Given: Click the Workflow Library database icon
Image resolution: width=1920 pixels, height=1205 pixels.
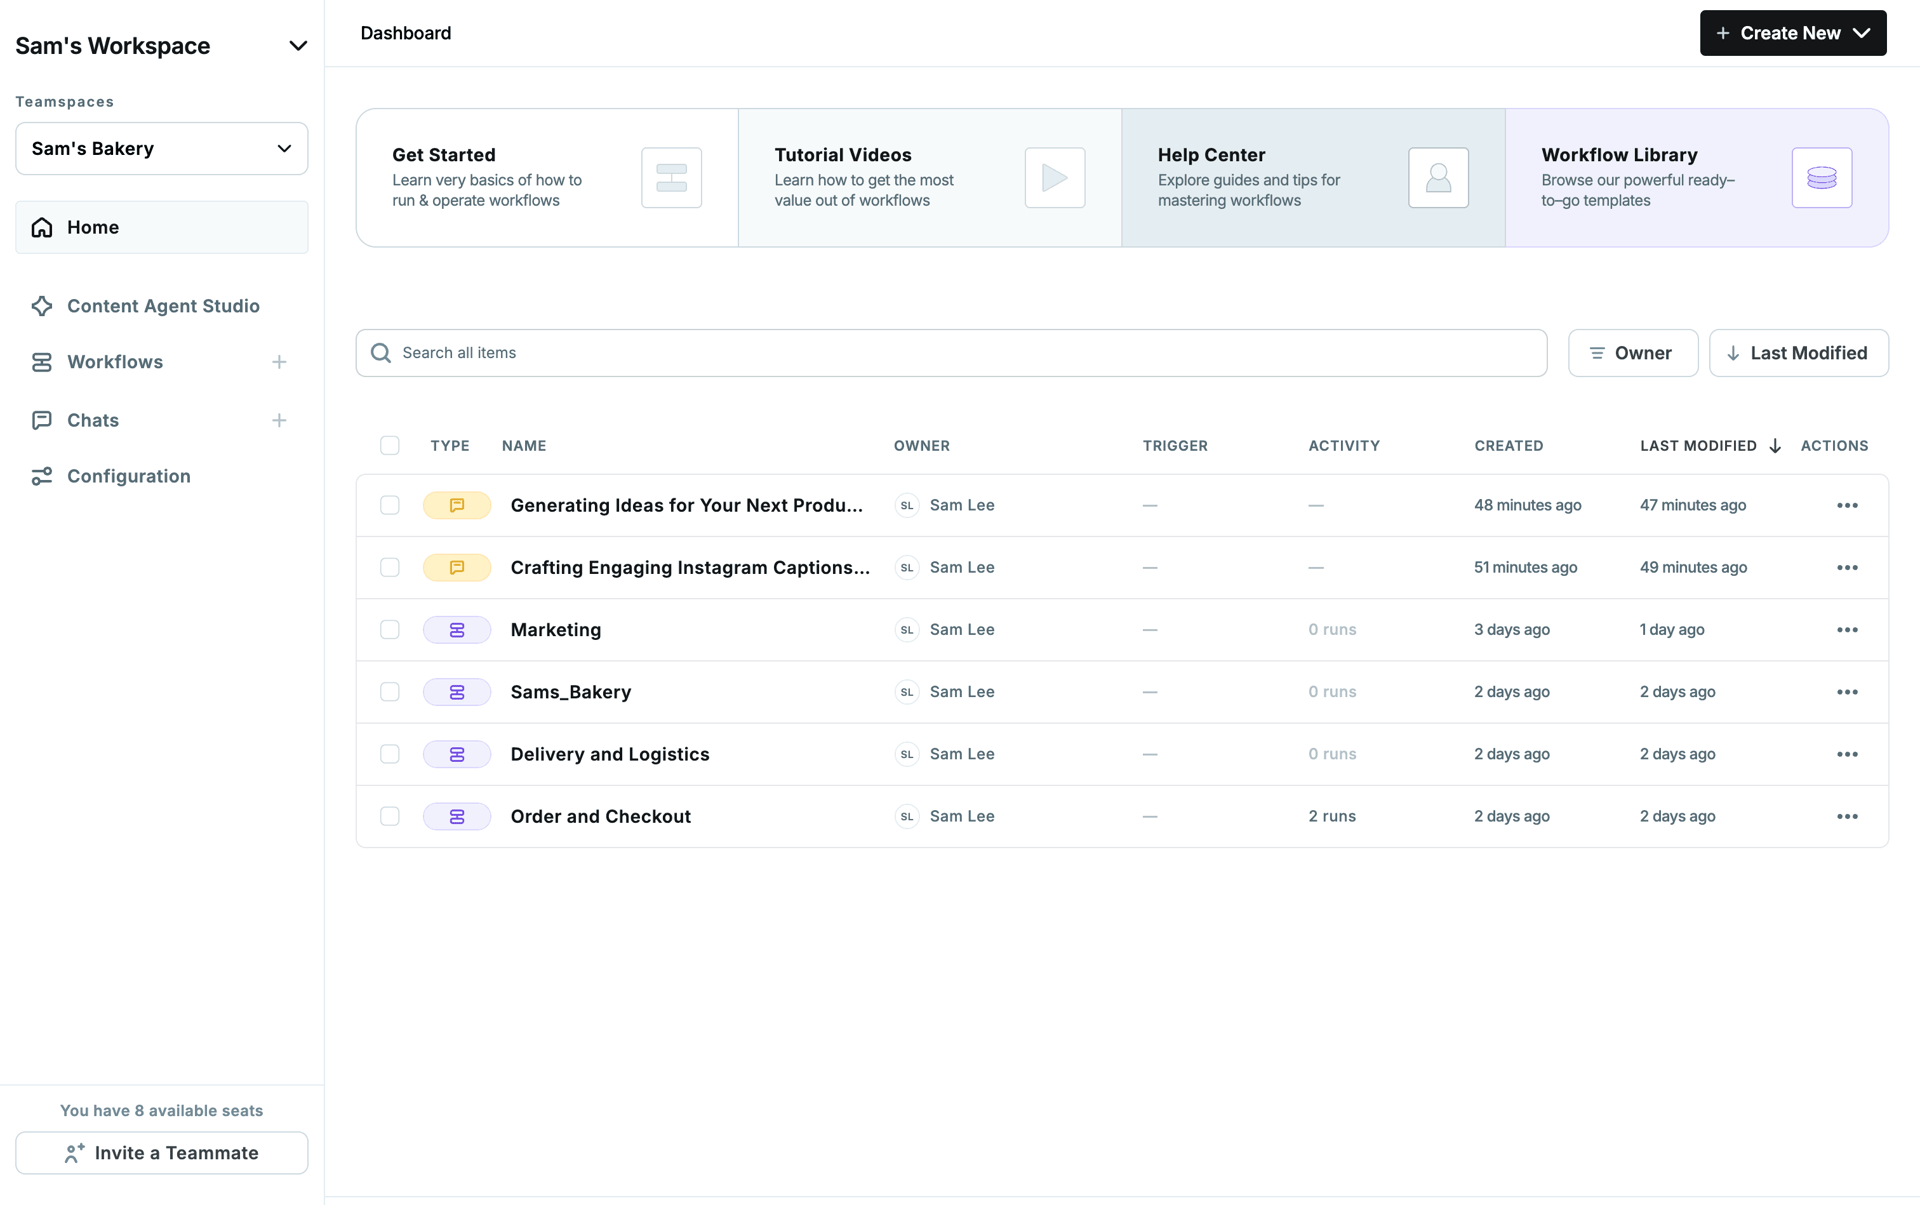Looking at the screenshot, I should [1821, 178].
